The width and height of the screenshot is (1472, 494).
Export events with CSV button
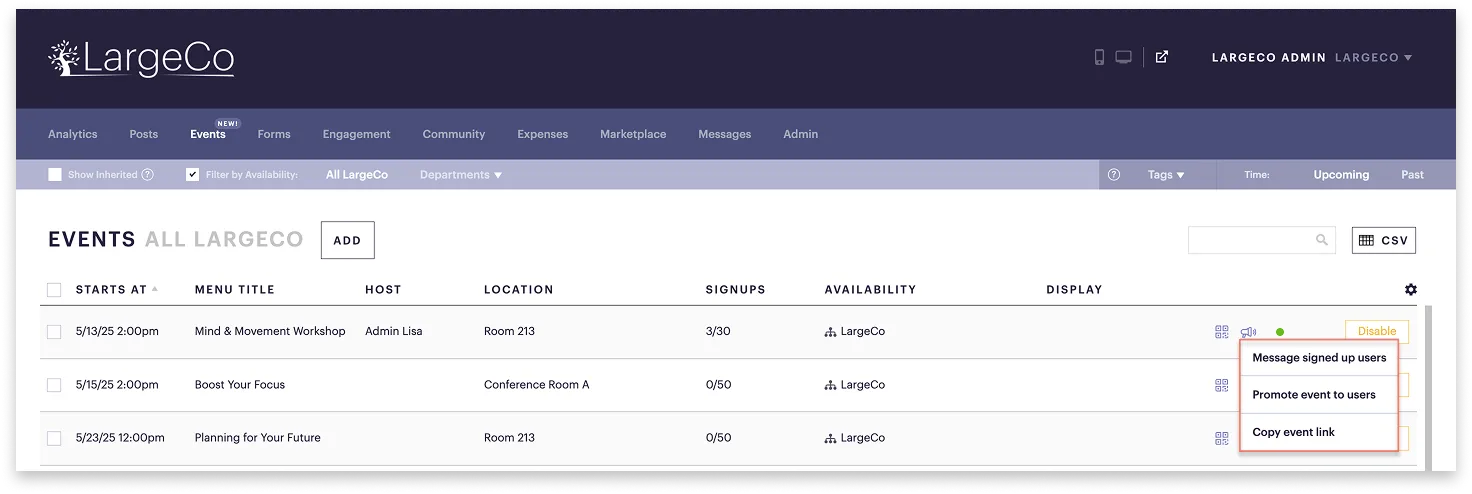(x=1384, y=240)
